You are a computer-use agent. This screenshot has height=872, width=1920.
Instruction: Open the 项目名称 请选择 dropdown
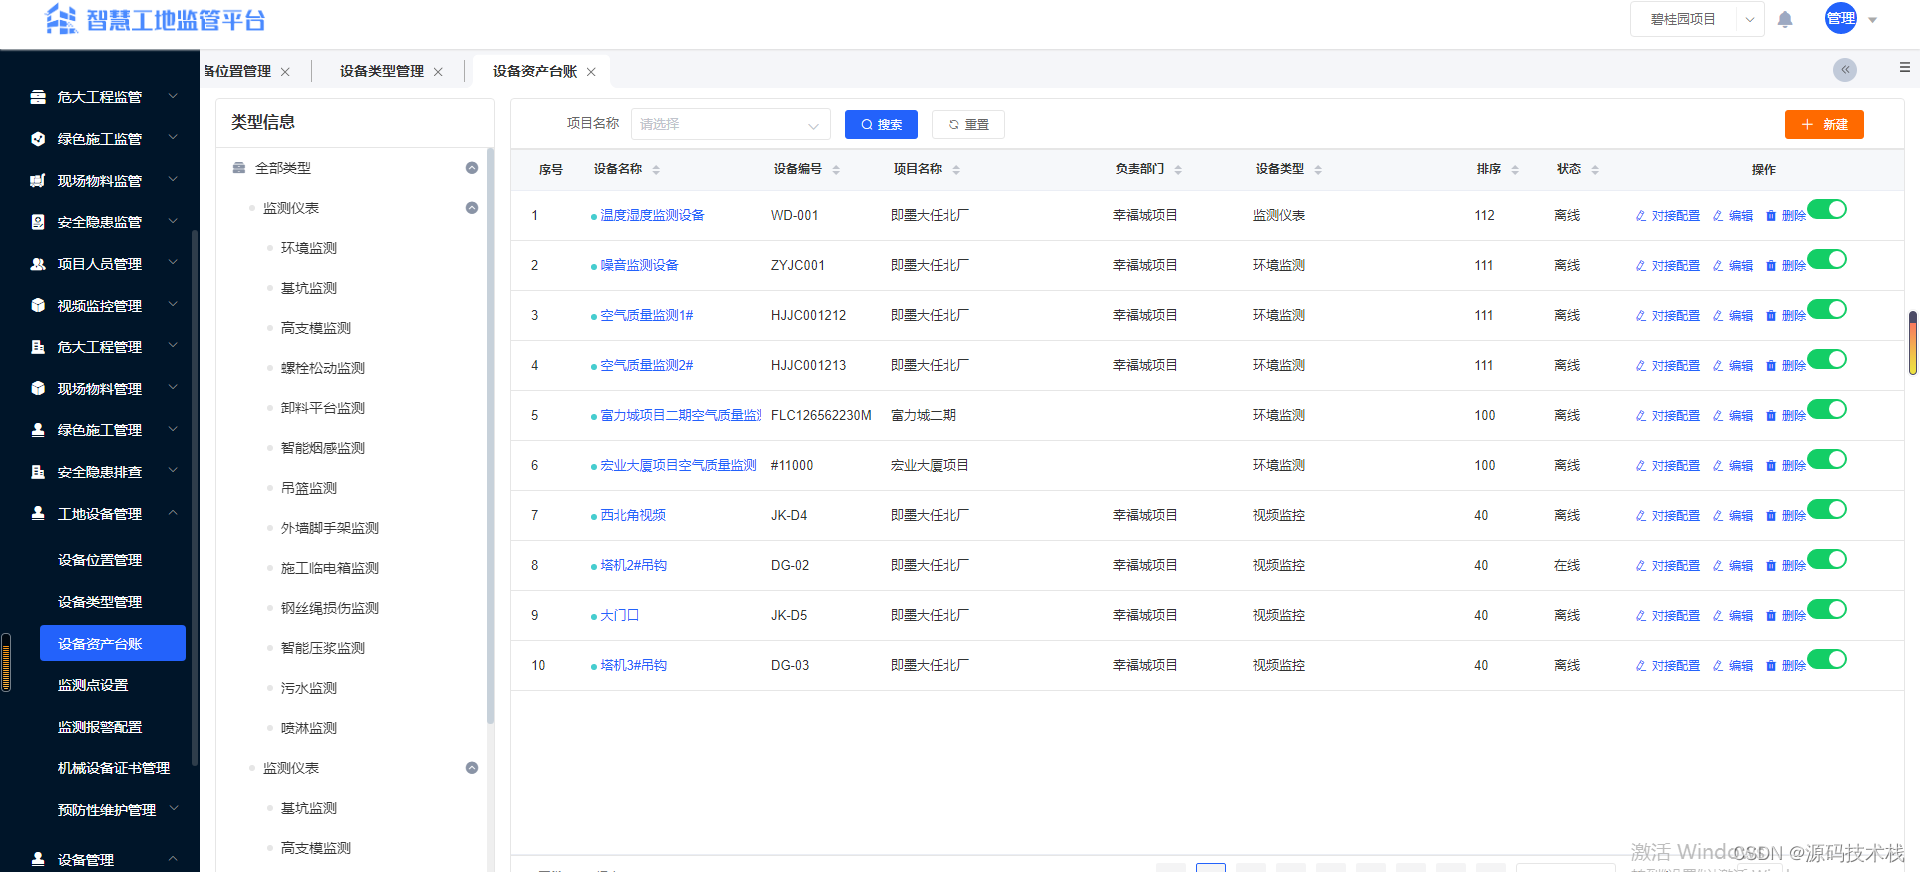pyautogui.click(x=730, y=124)
